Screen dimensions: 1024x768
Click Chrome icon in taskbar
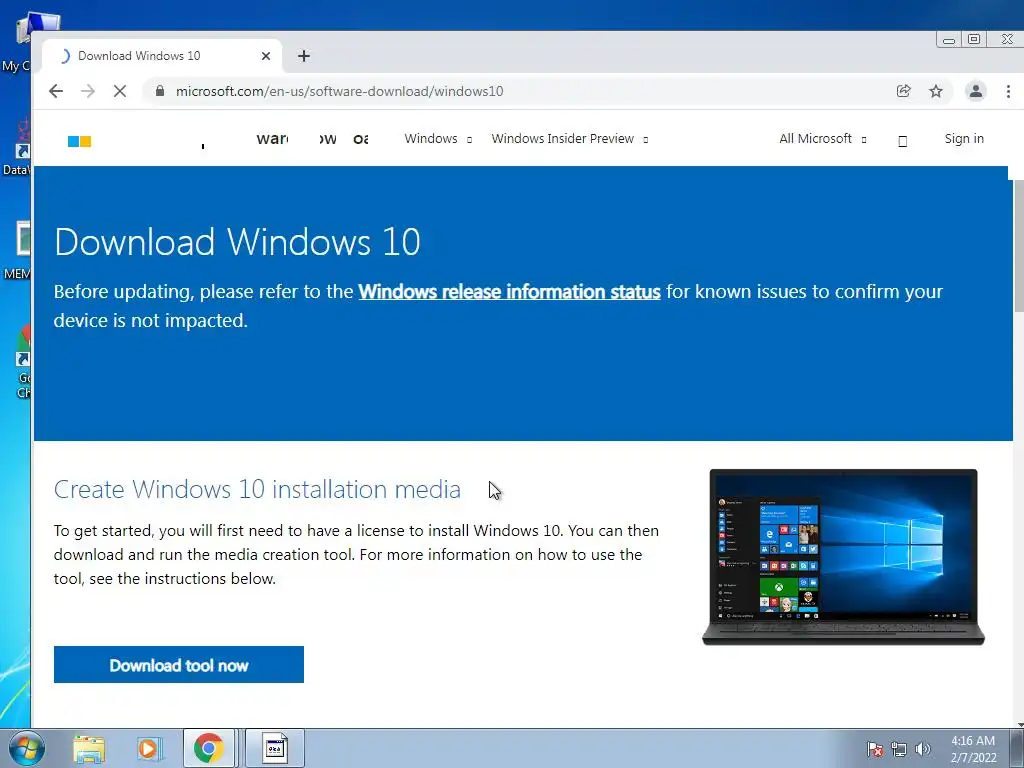[x=208, y=748]
